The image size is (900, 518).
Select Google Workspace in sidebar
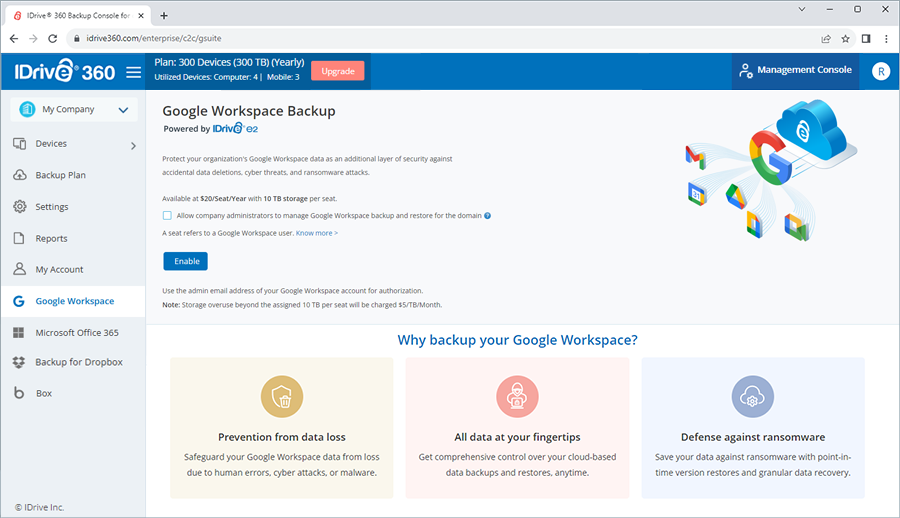click(73, 301)
